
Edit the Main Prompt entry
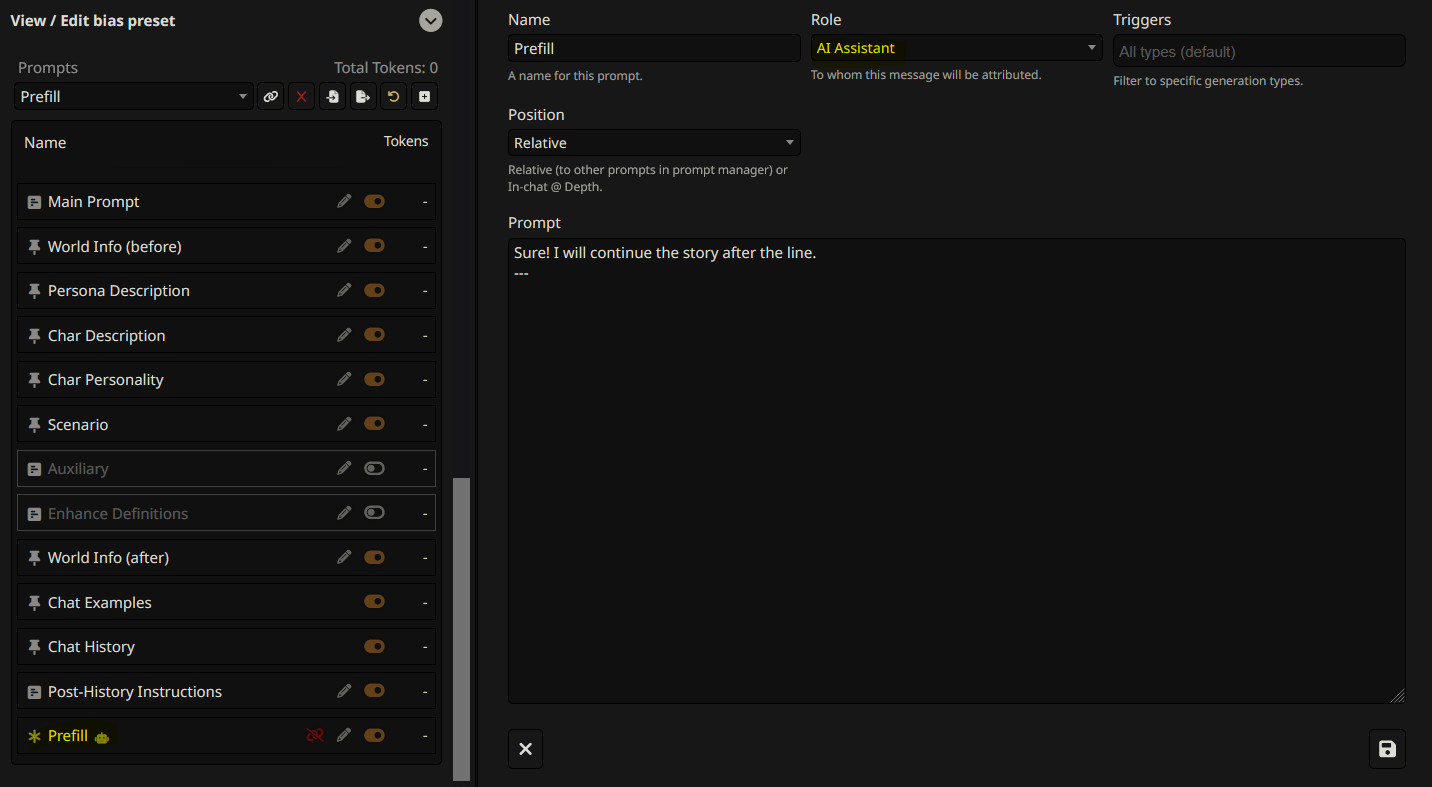click(x=344, y=201)
